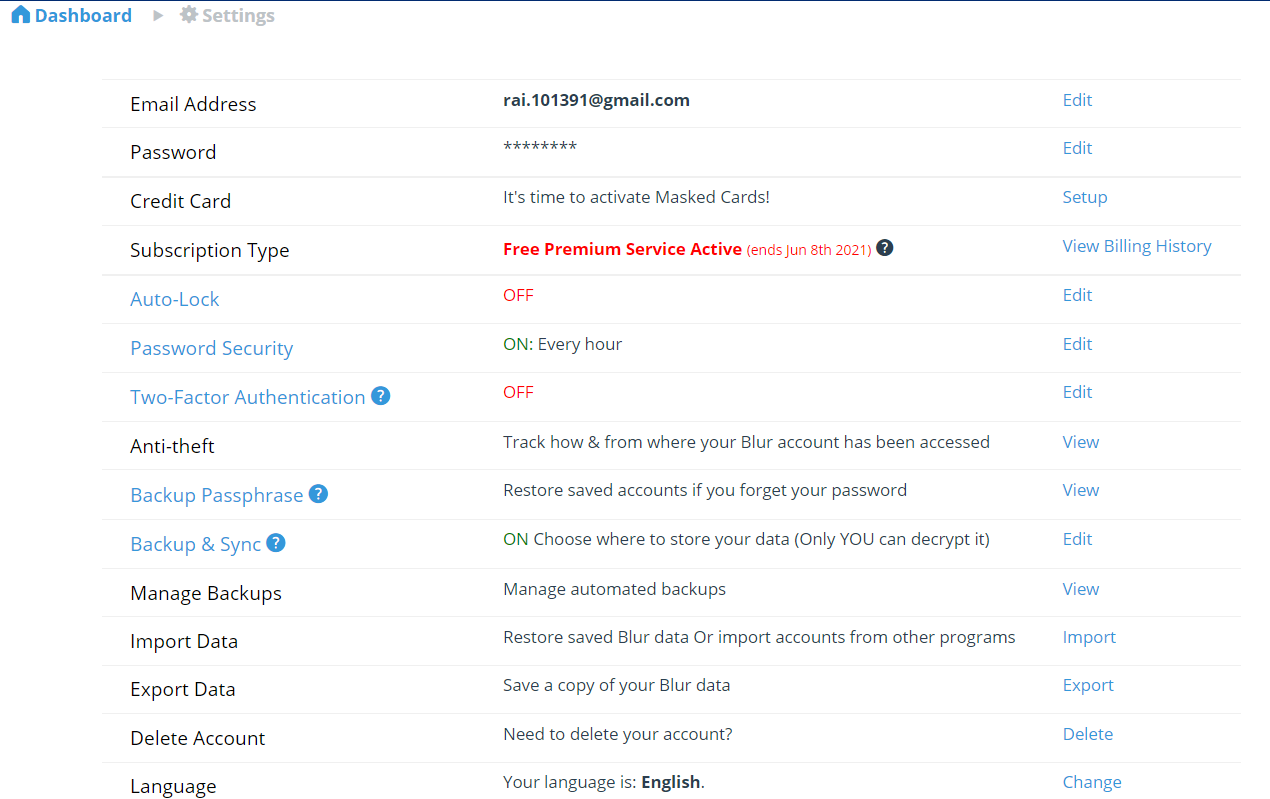Screen dimensions: 1270x799
Task: Export a copy of your Blur data
Action: tap(1088, 685)
